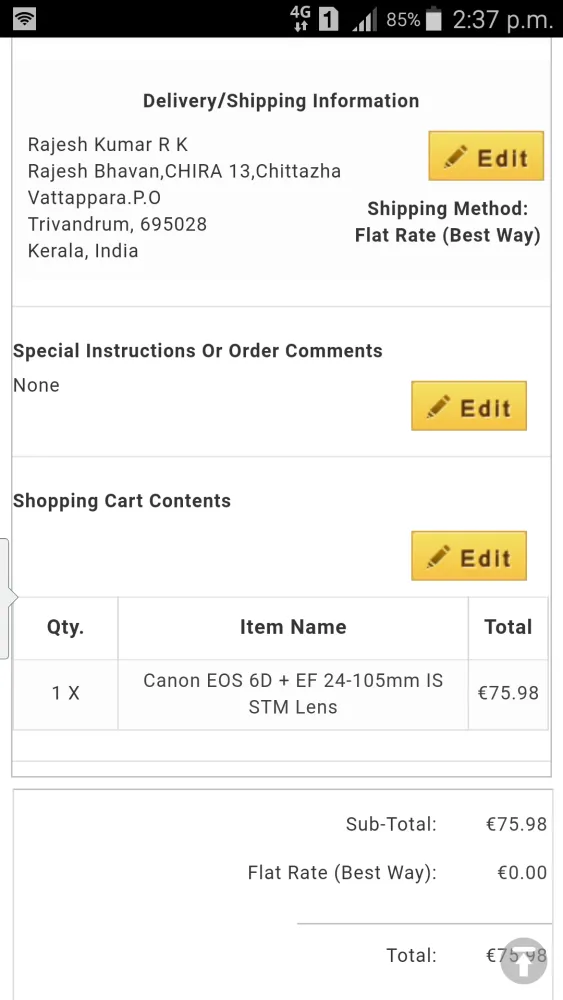Tap the SIM 1 status icon

coord(328,19)
